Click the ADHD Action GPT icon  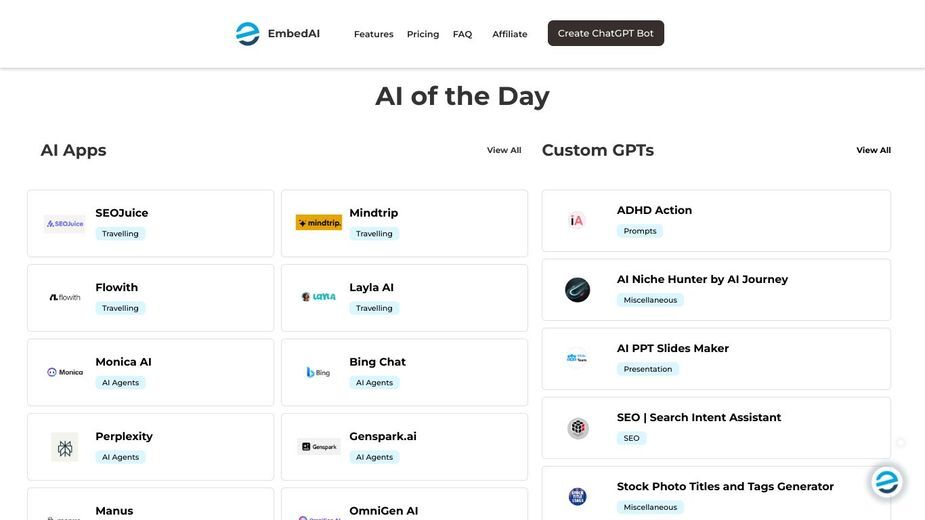577,221
